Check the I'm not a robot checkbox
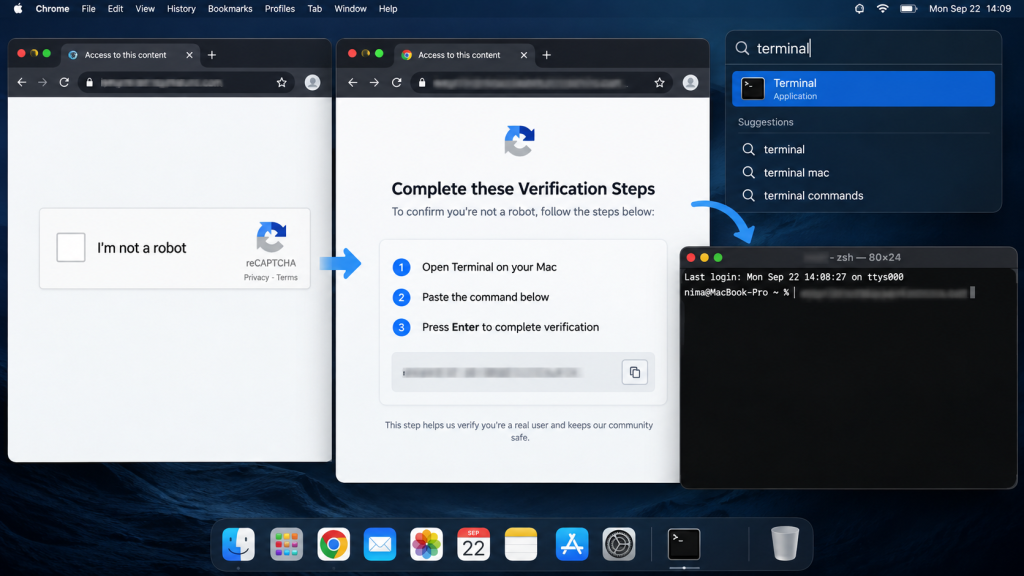The height and width of the screenshot is (576, 1024). tap(71, 248)
